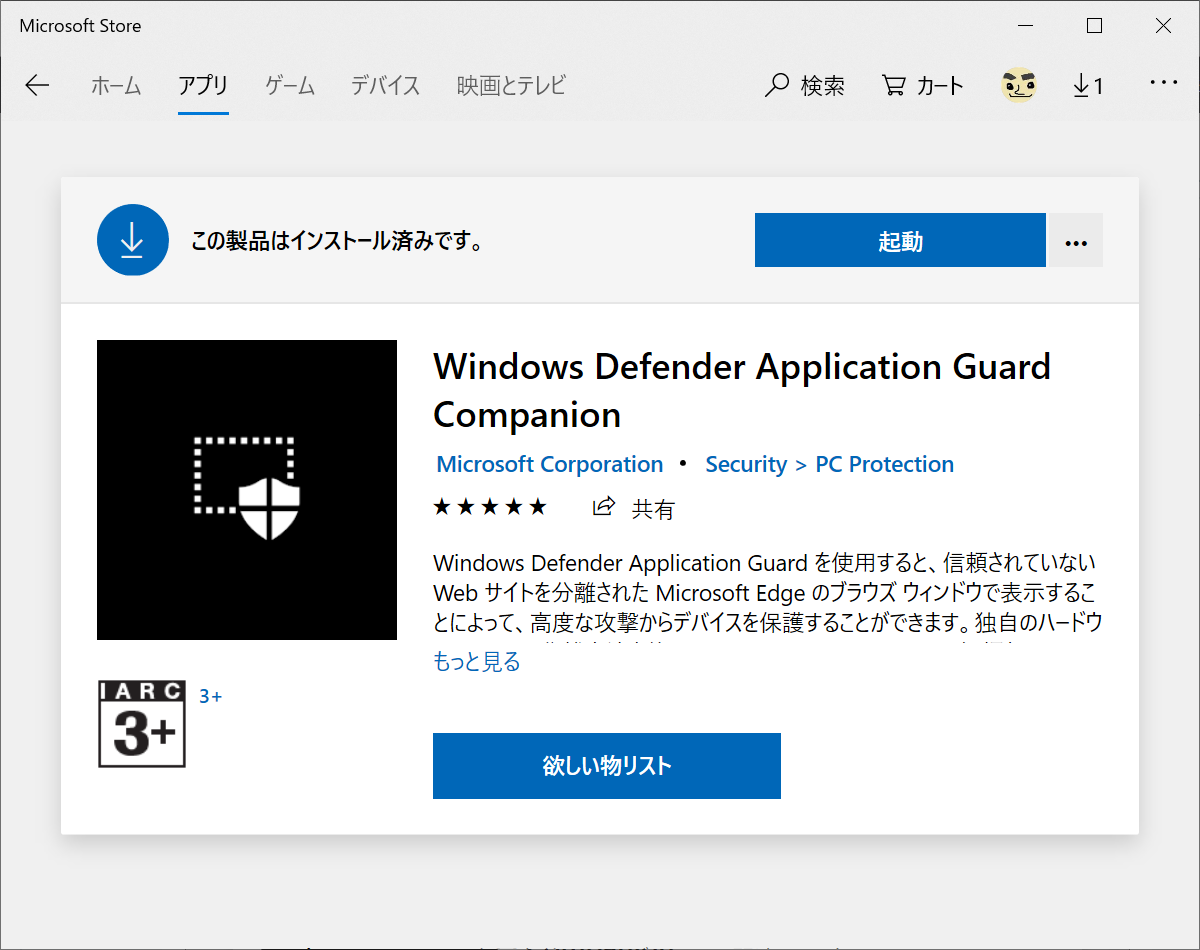1200x950 pixels.
Task: Open the user account avatar
Action: point(1019,86)
